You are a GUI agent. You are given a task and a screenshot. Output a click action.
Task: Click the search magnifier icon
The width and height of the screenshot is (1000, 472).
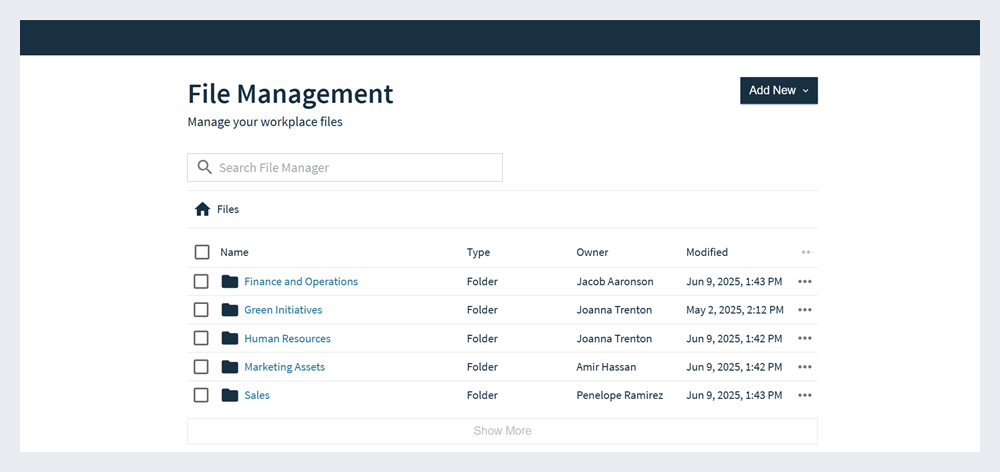pos(205,167)
